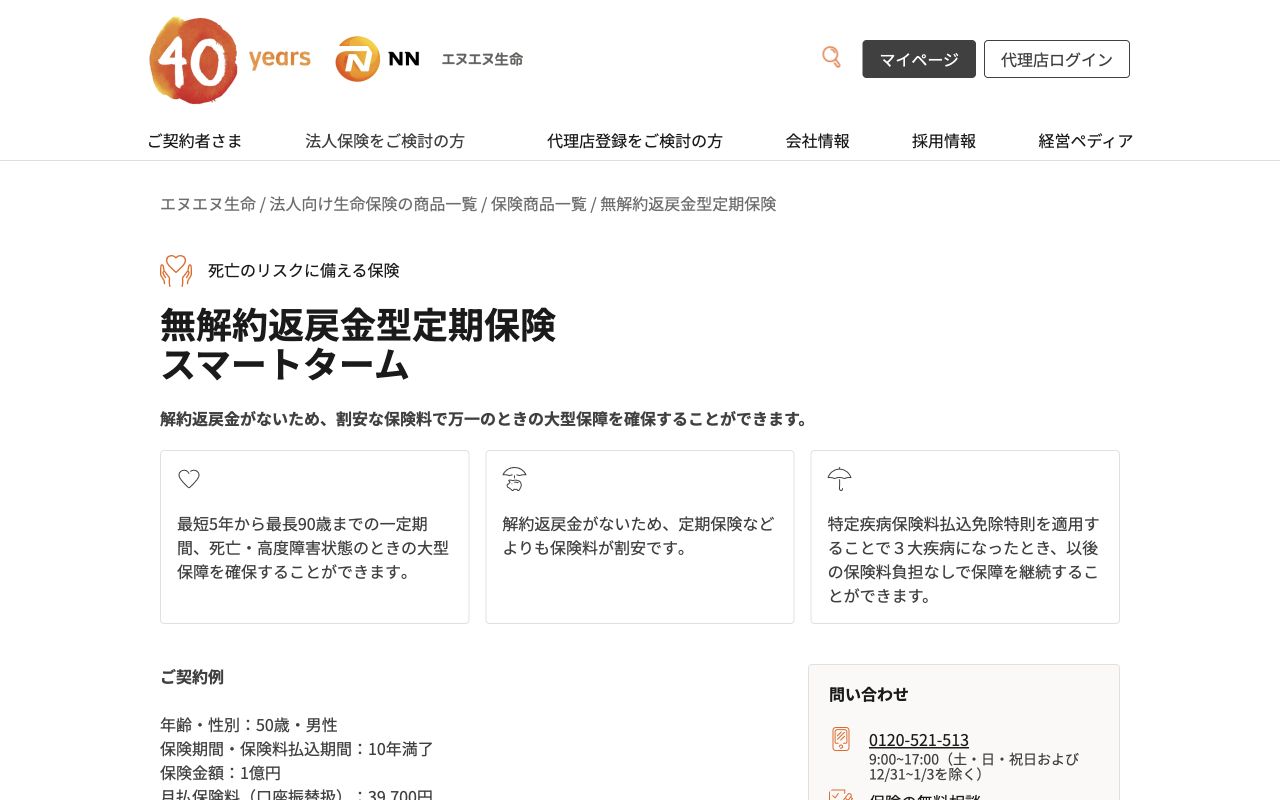
Task: Click 無解約返戻金型定期保険 breadcrumb item
Action: click(x=688, y=204)
